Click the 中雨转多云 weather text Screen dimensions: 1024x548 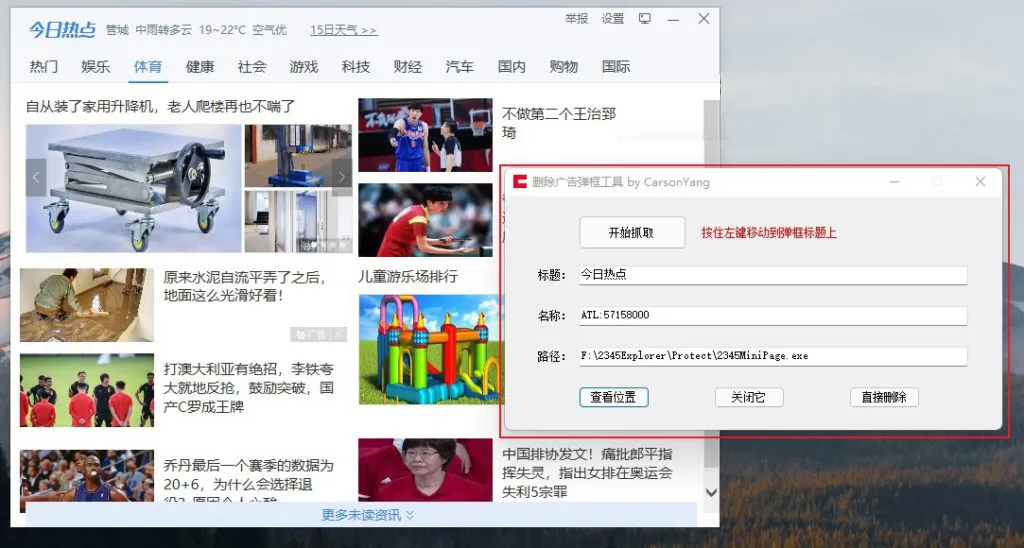164,30
